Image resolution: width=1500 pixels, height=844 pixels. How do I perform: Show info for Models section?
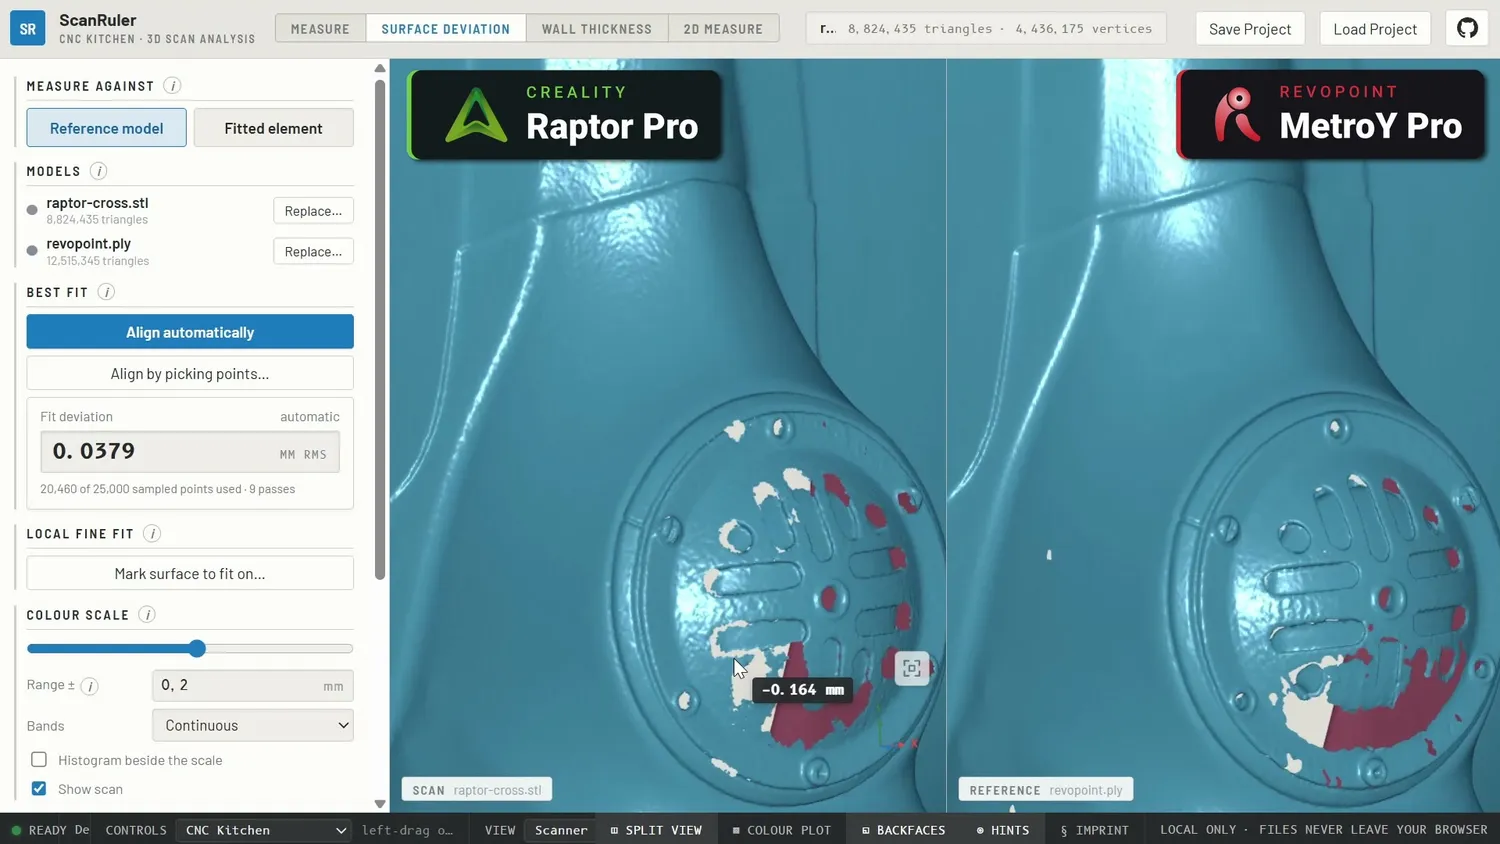coord(98,171)
